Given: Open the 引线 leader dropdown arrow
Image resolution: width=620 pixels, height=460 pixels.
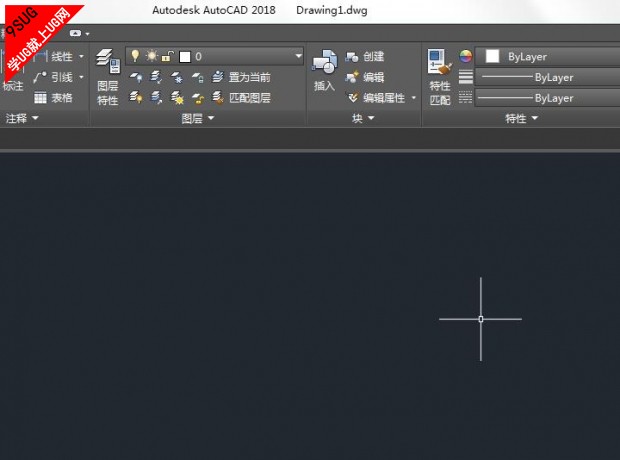Looking at the screenshot, I should [81, 77].
